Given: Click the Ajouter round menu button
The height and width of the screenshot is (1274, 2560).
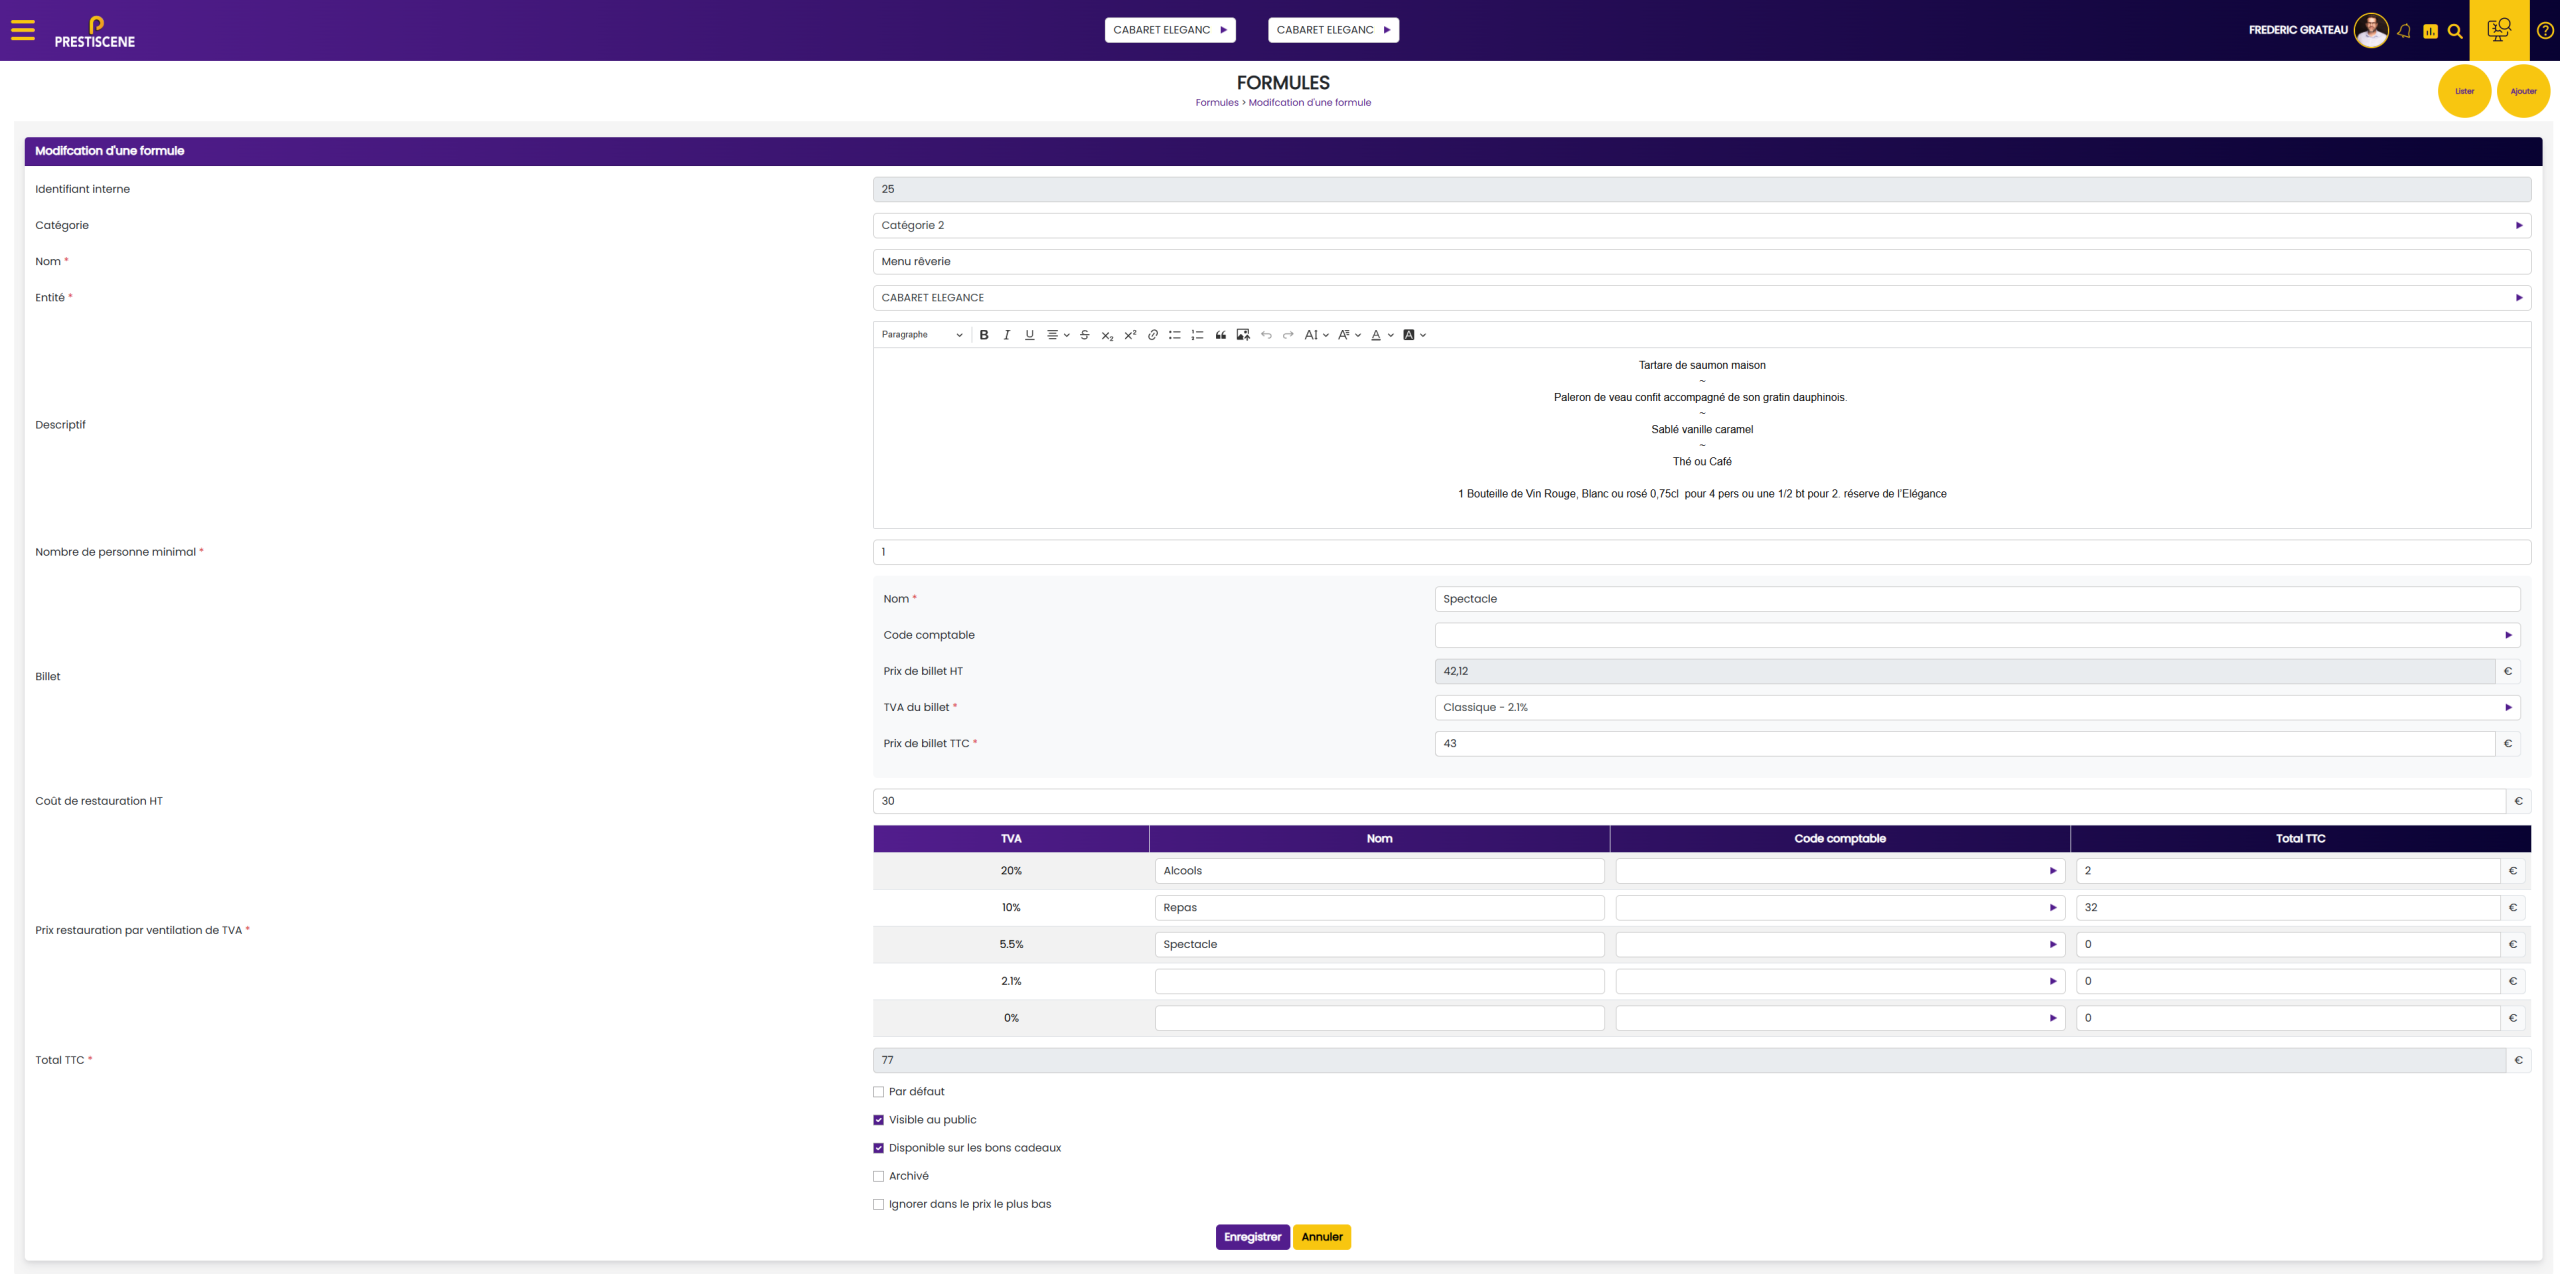Looking at the screenshot, I should click(2523, 91).
